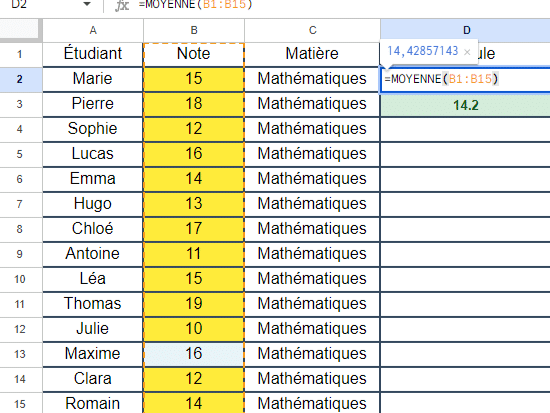Click Maxime's unhighlighted note 16
This screenshot has width=550, height=413.
click(194, 354)
